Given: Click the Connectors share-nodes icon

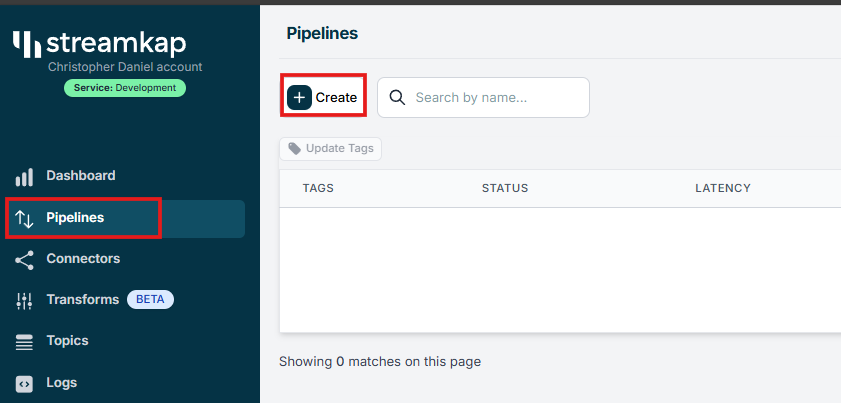Looking at the screenshot, I should coord(24,260).
